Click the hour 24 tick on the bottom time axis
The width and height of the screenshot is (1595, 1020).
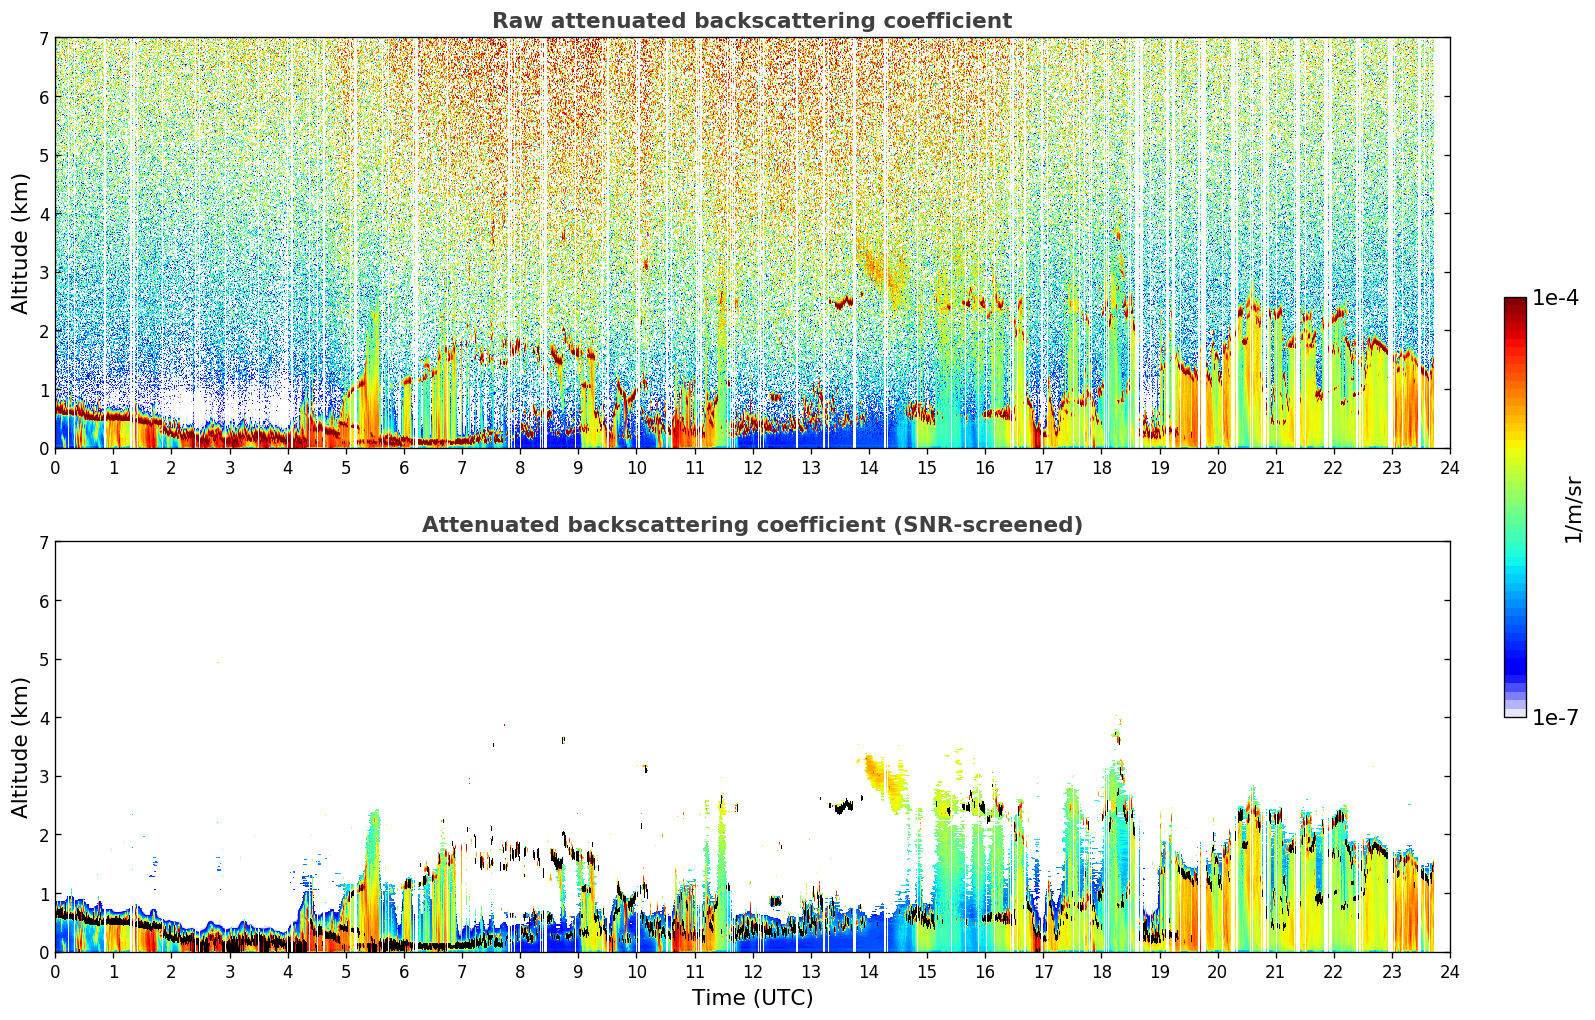pos(1450,971)
